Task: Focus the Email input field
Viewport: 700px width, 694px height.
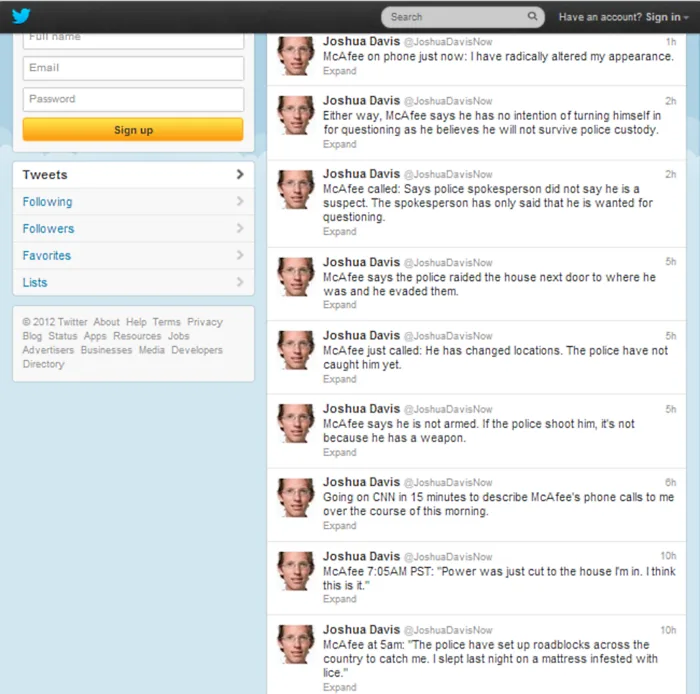Action: pos(133,68)
